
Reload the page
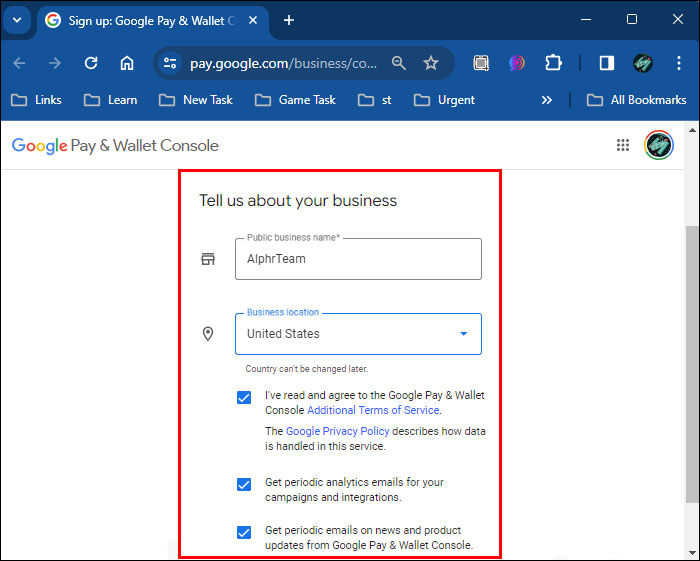[x=91, y=63]
